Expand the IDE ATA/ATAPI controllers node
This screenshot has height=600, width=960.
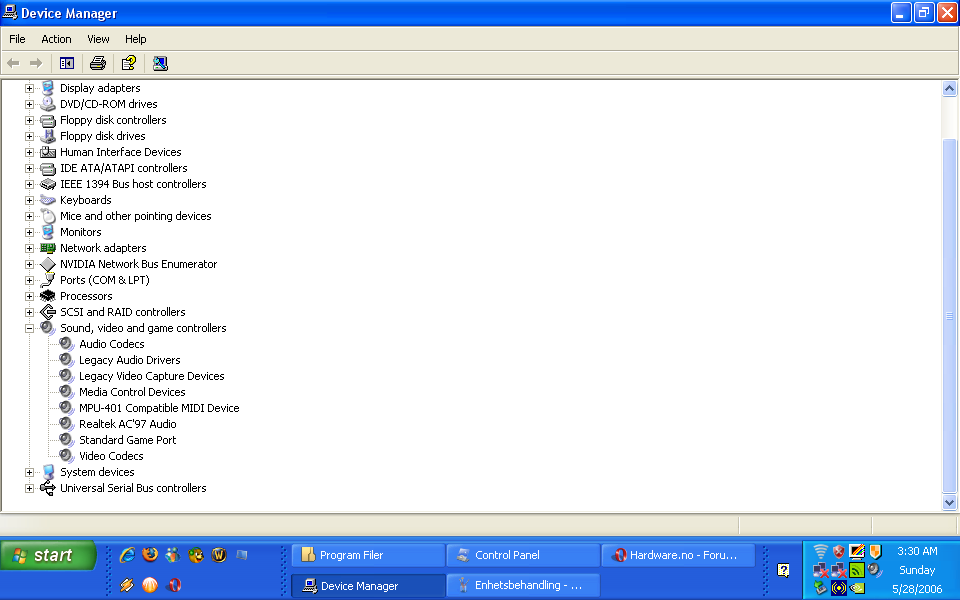29,168
